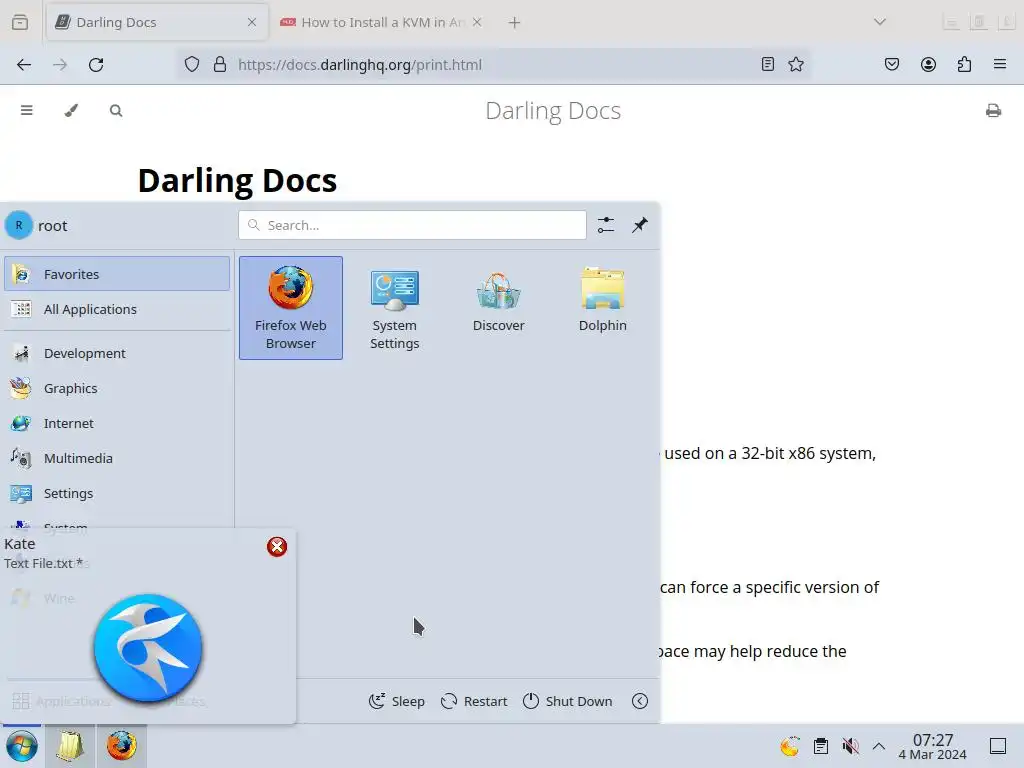Open Dolphin file manager

point(602,308)
